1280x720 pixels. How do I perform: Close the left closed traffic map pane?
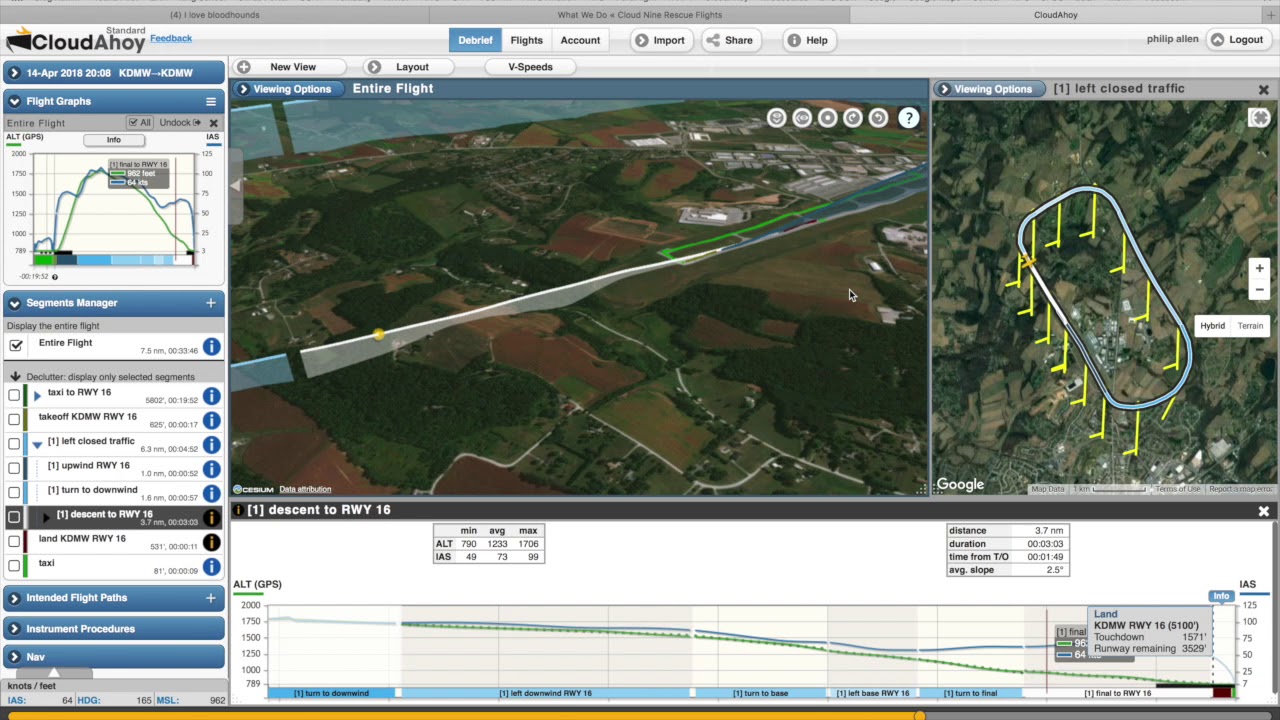(x=1263, y=89)
